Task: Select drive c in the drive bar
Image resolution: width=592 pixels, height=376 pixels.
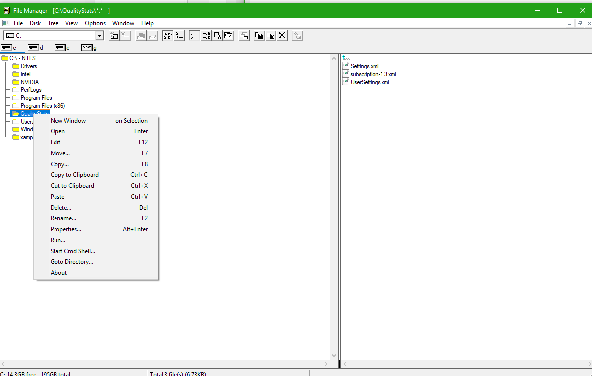Action: pos(9,48)
